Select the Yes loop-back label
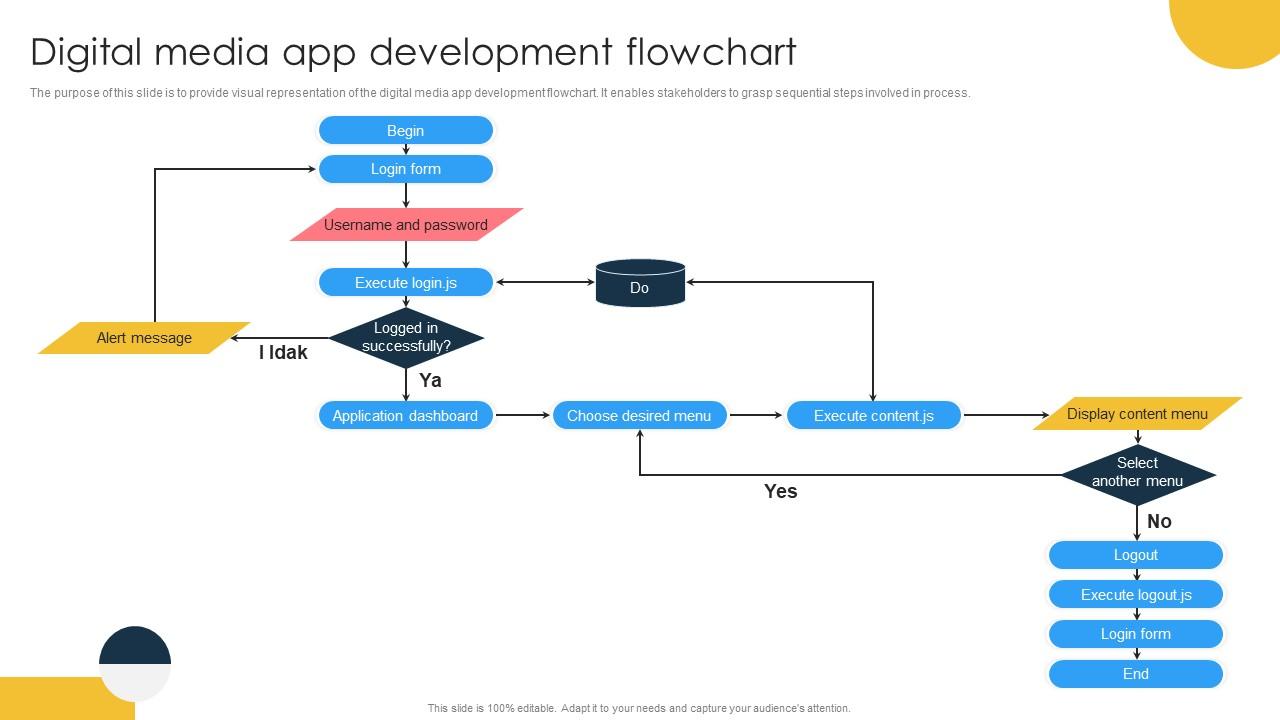Viewport: 1280px width, 720px height. point(779,491)
